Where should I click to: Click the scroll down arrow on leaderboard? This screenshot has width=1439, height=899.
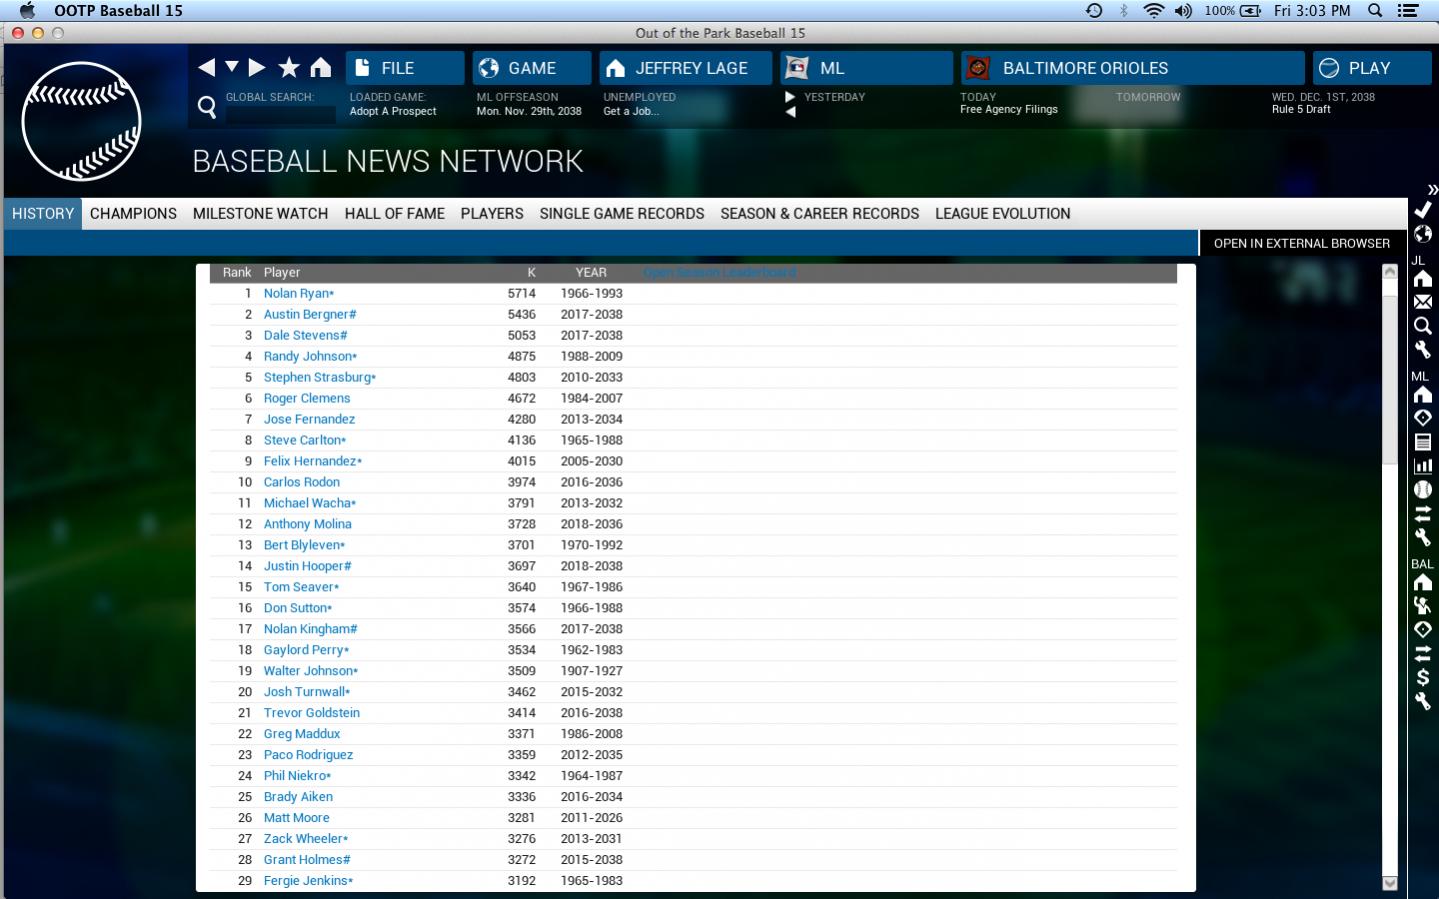1389,882
